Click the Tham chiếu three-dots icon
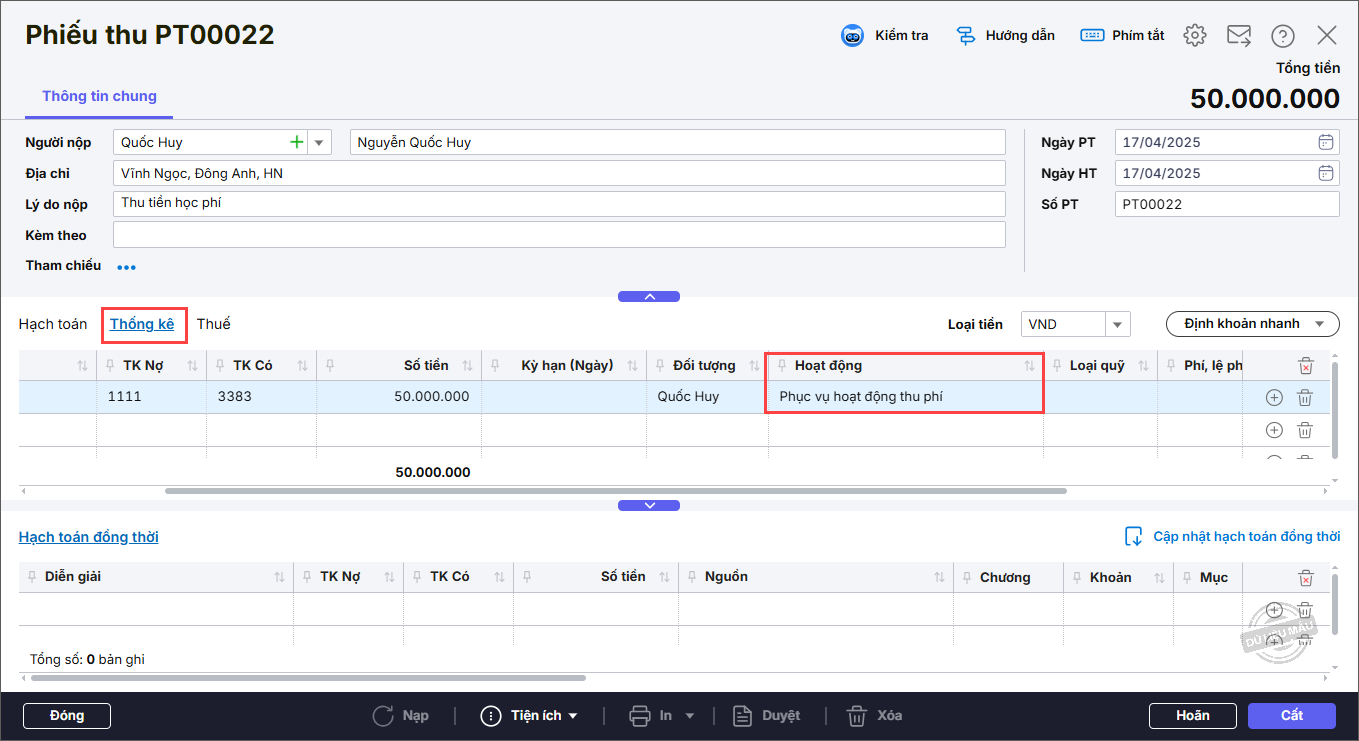Screen dimensions: 1359x741 point(127,267)
